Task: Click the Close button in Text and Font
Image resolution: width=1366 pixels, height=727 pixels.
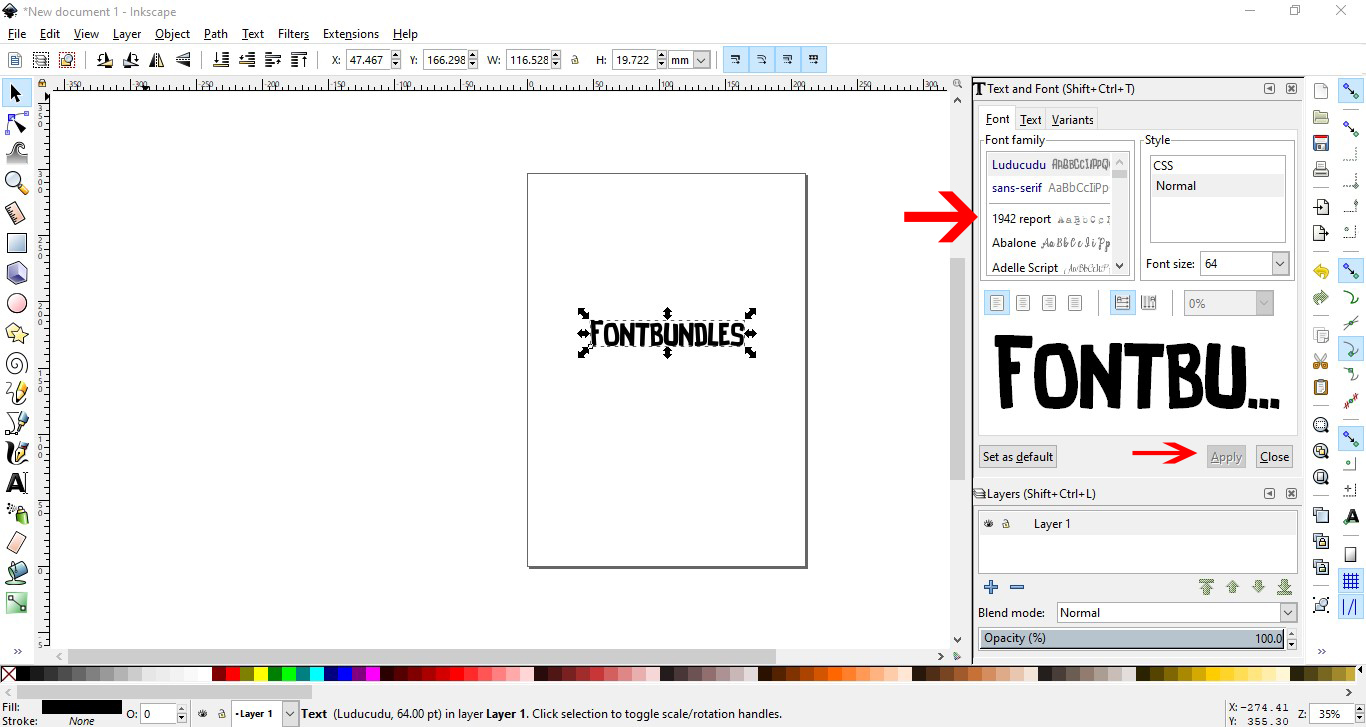Action: click(x=1274, y=457)
